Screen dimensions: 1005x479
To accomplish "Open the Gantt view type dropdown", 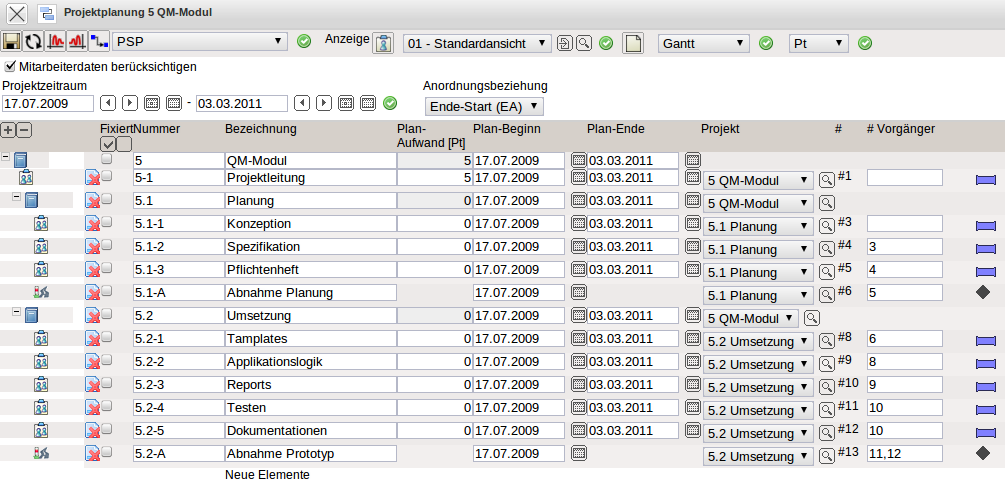I will (703, 43).
